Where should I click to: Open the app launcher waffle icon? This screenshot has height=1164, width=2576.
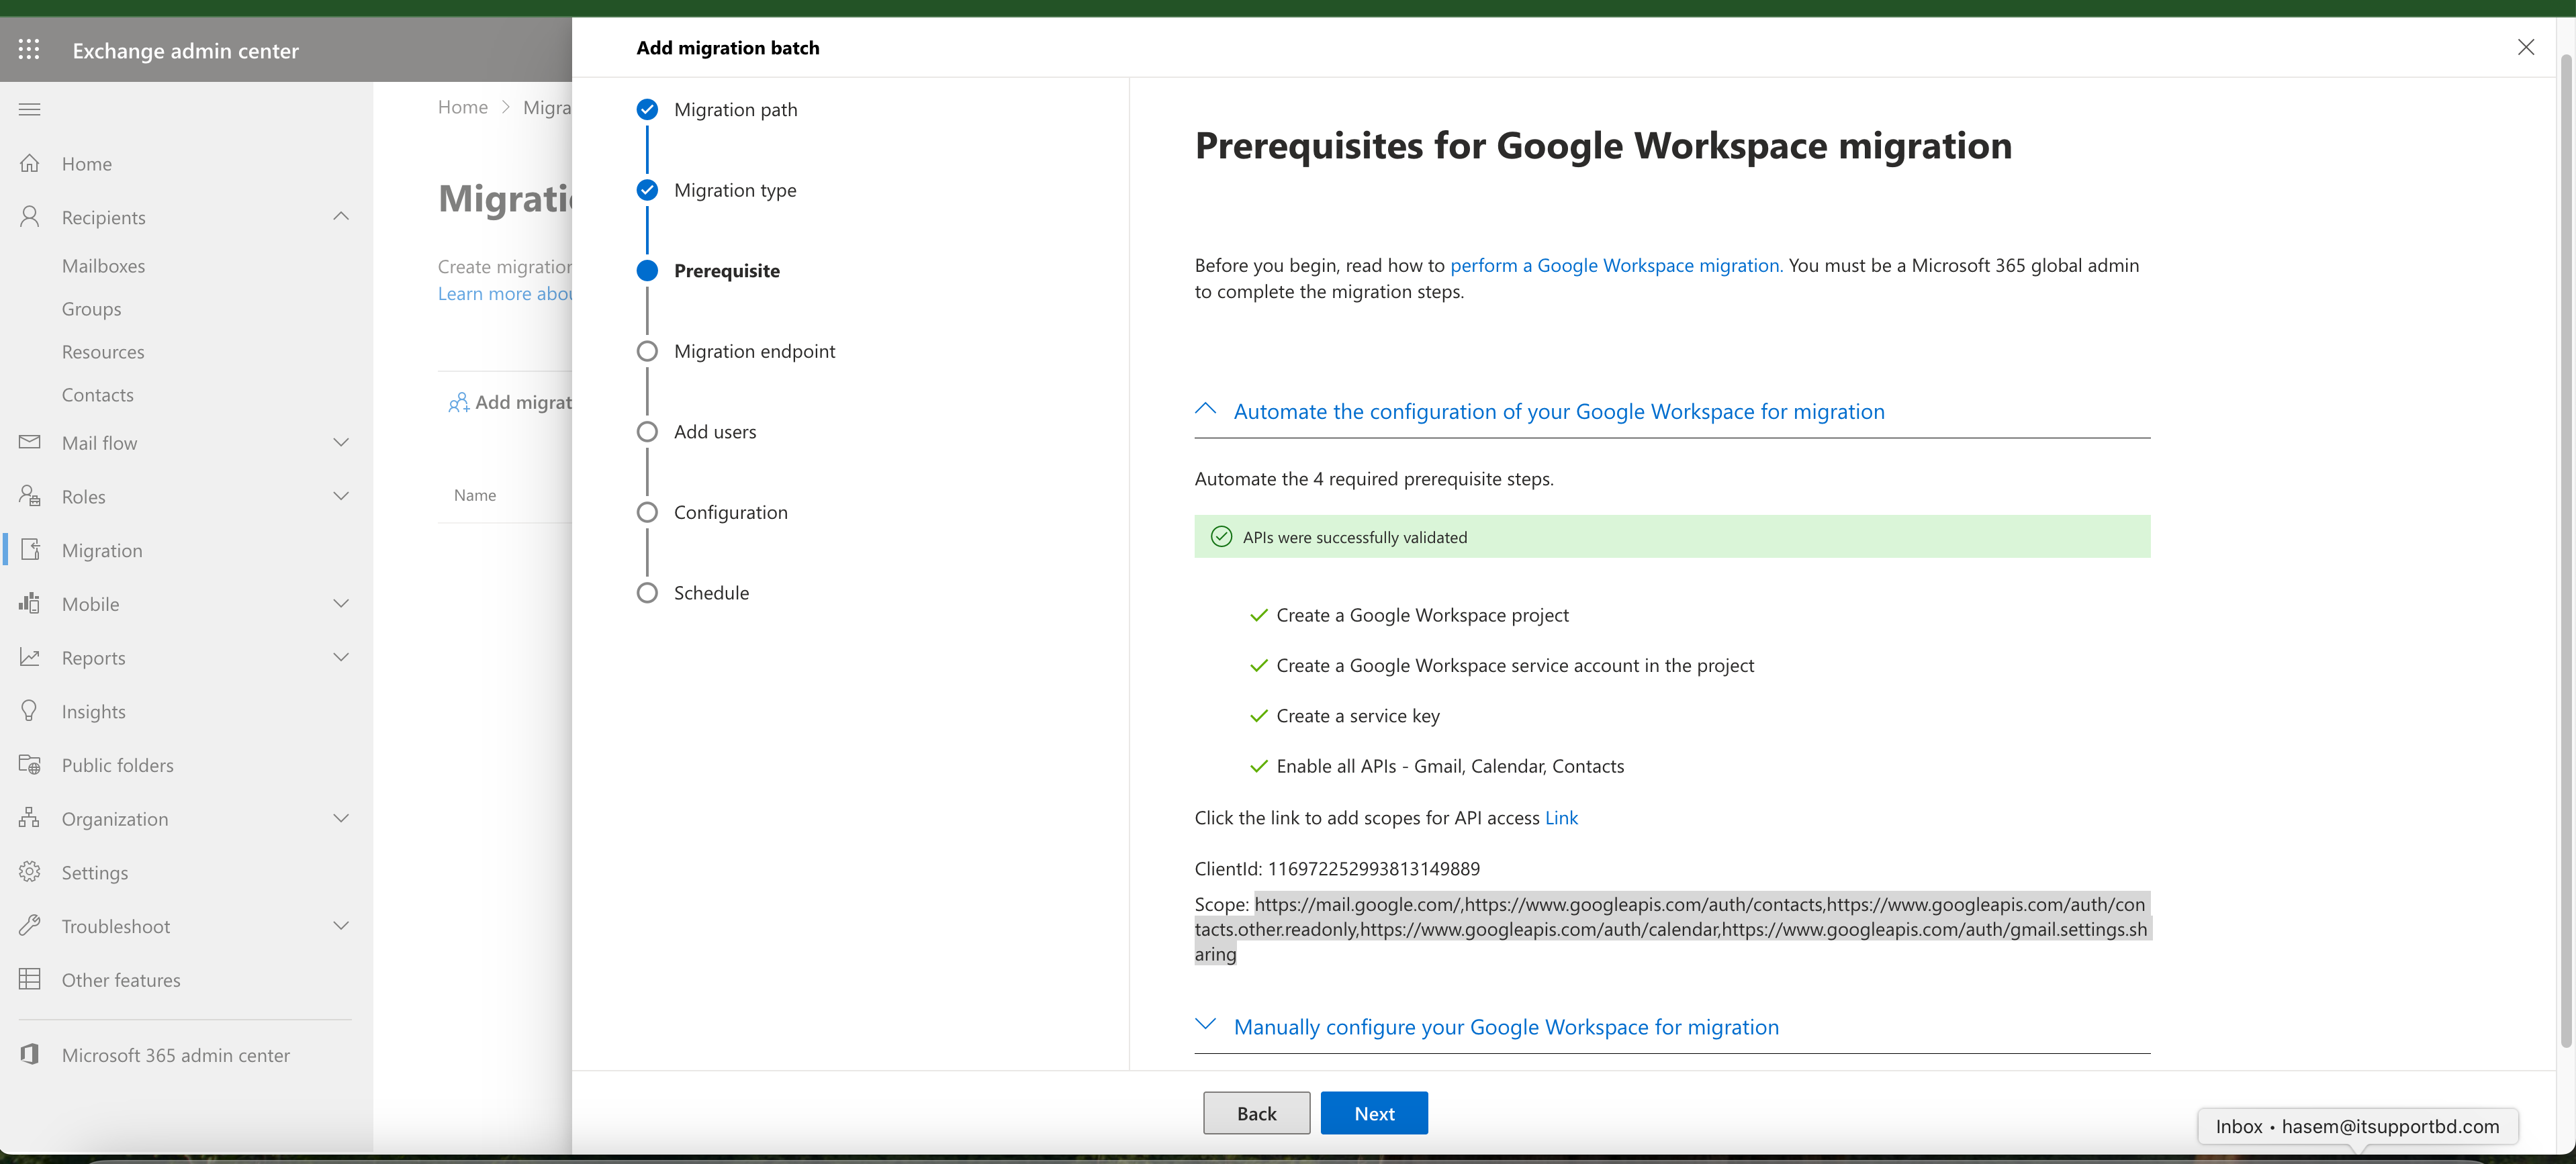29,49
